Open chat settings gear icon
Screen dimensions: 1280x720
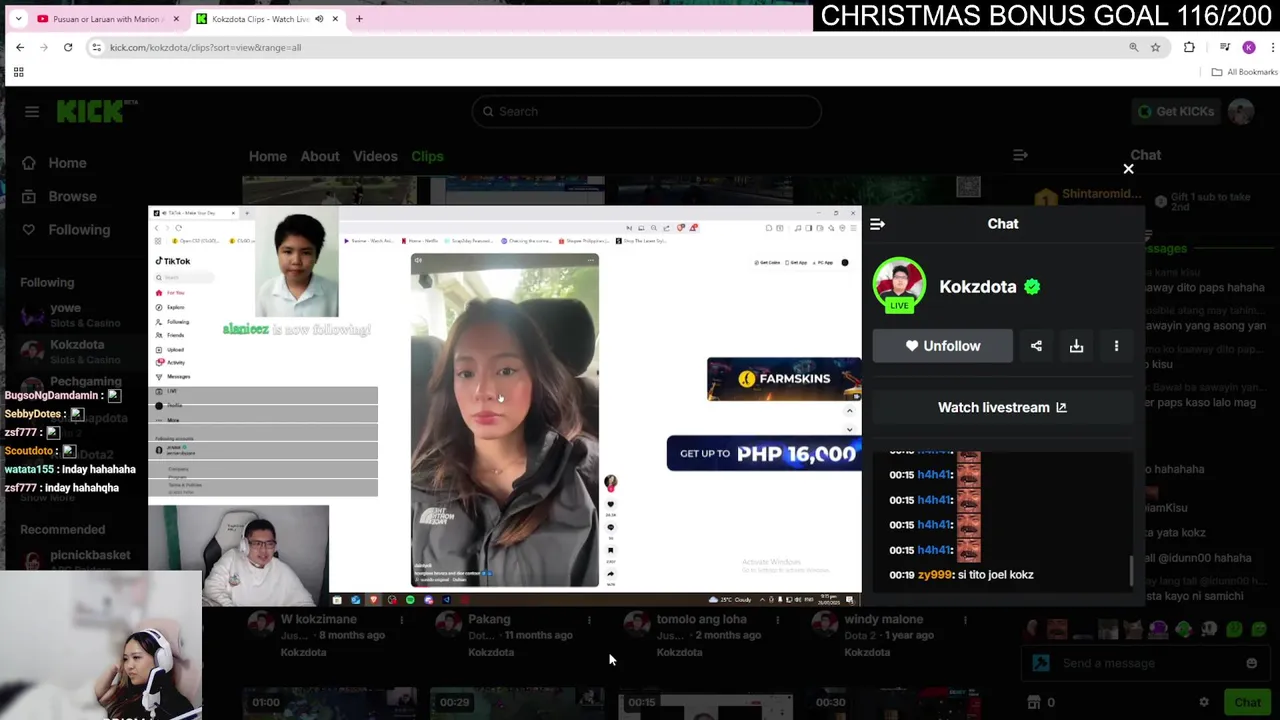1204,702
